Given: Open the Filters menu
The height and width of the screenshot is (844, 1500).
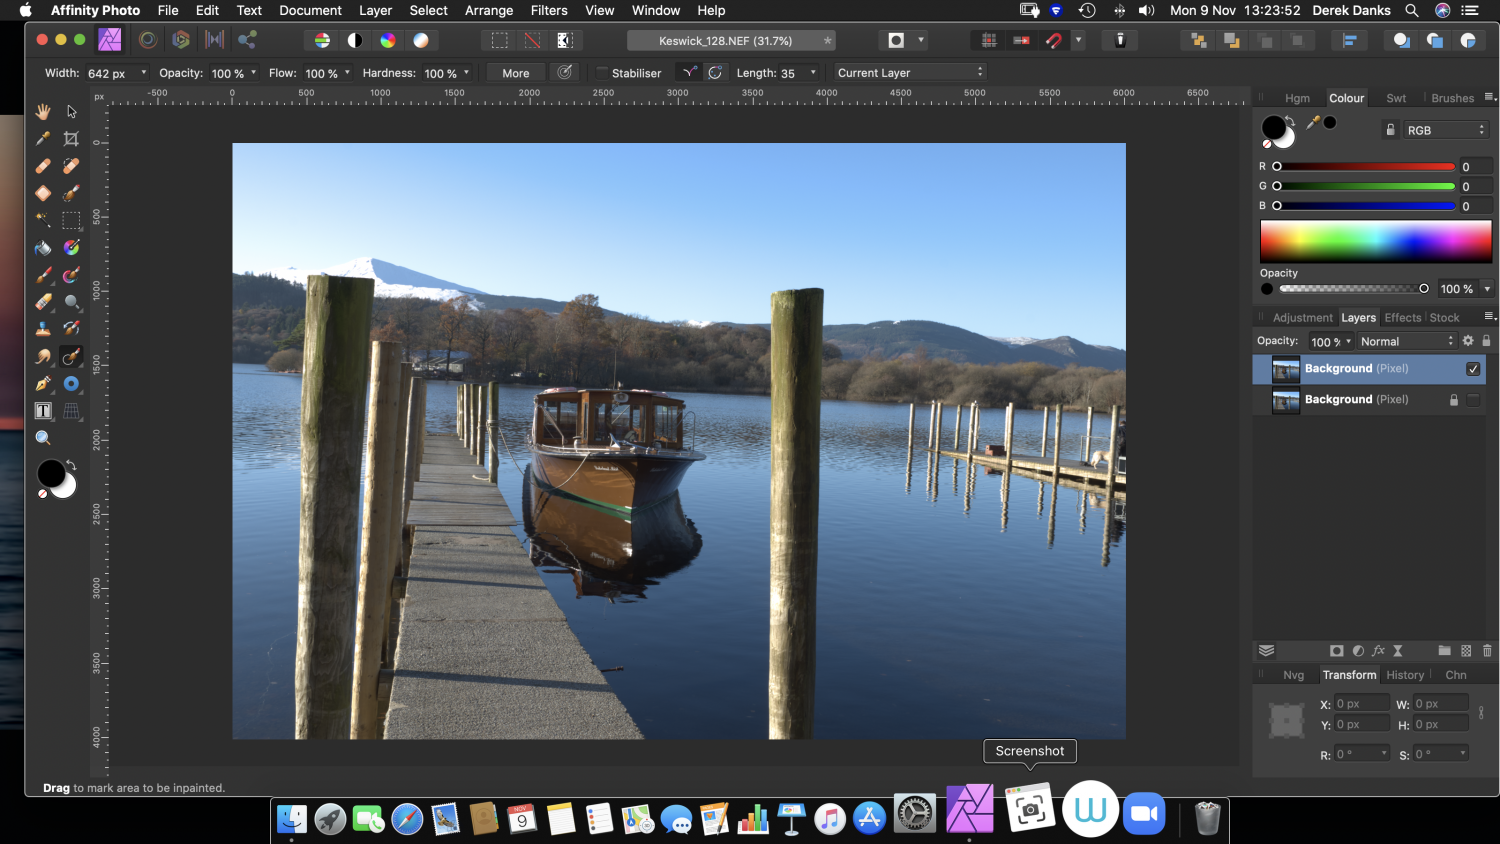Looking at the screenshot, I should pos(548,10).
